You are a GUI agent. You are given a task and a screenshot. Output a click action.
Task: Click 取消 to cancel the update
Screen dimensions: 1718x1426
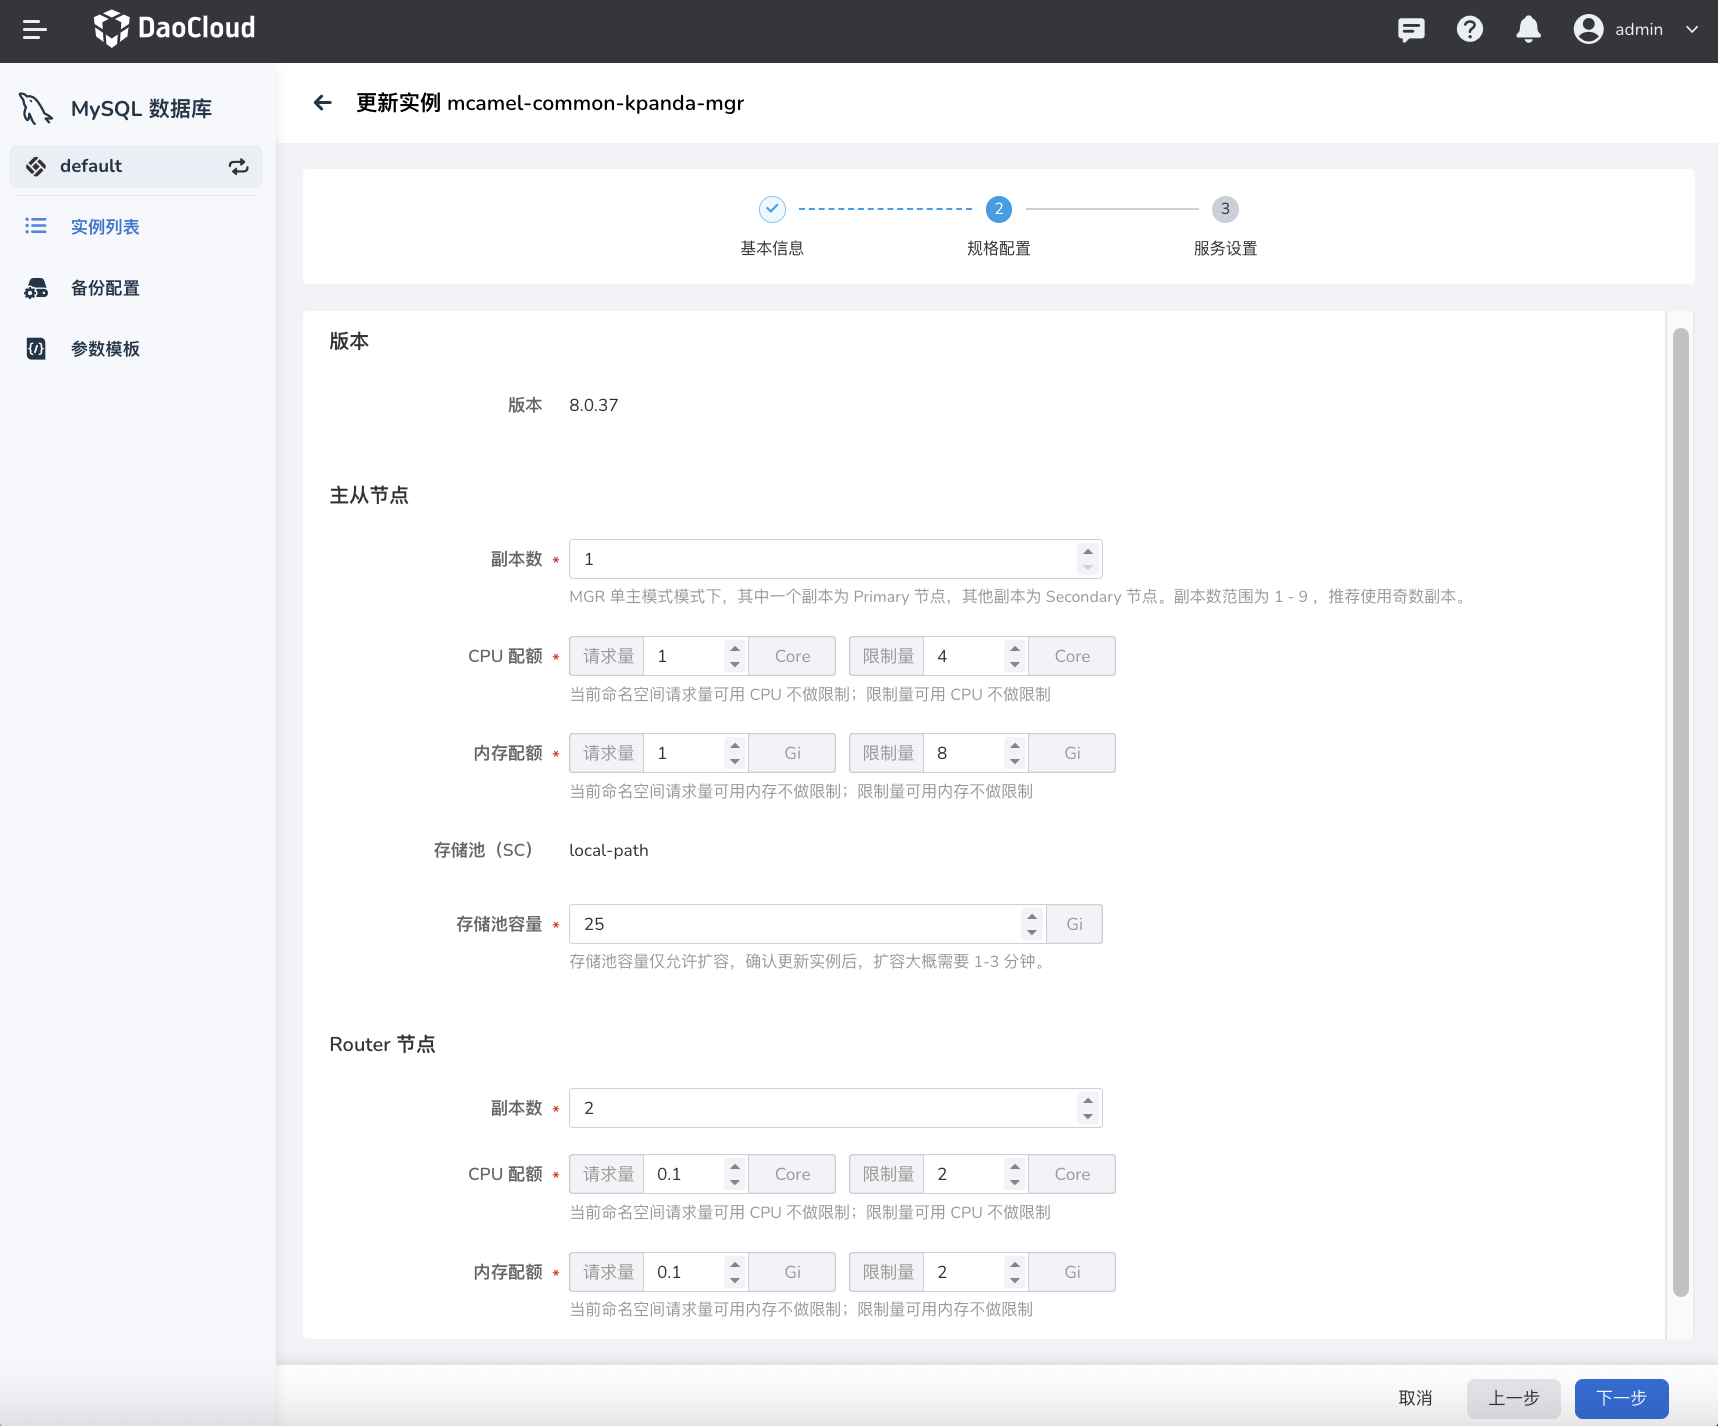(x=1415, y=1398)
